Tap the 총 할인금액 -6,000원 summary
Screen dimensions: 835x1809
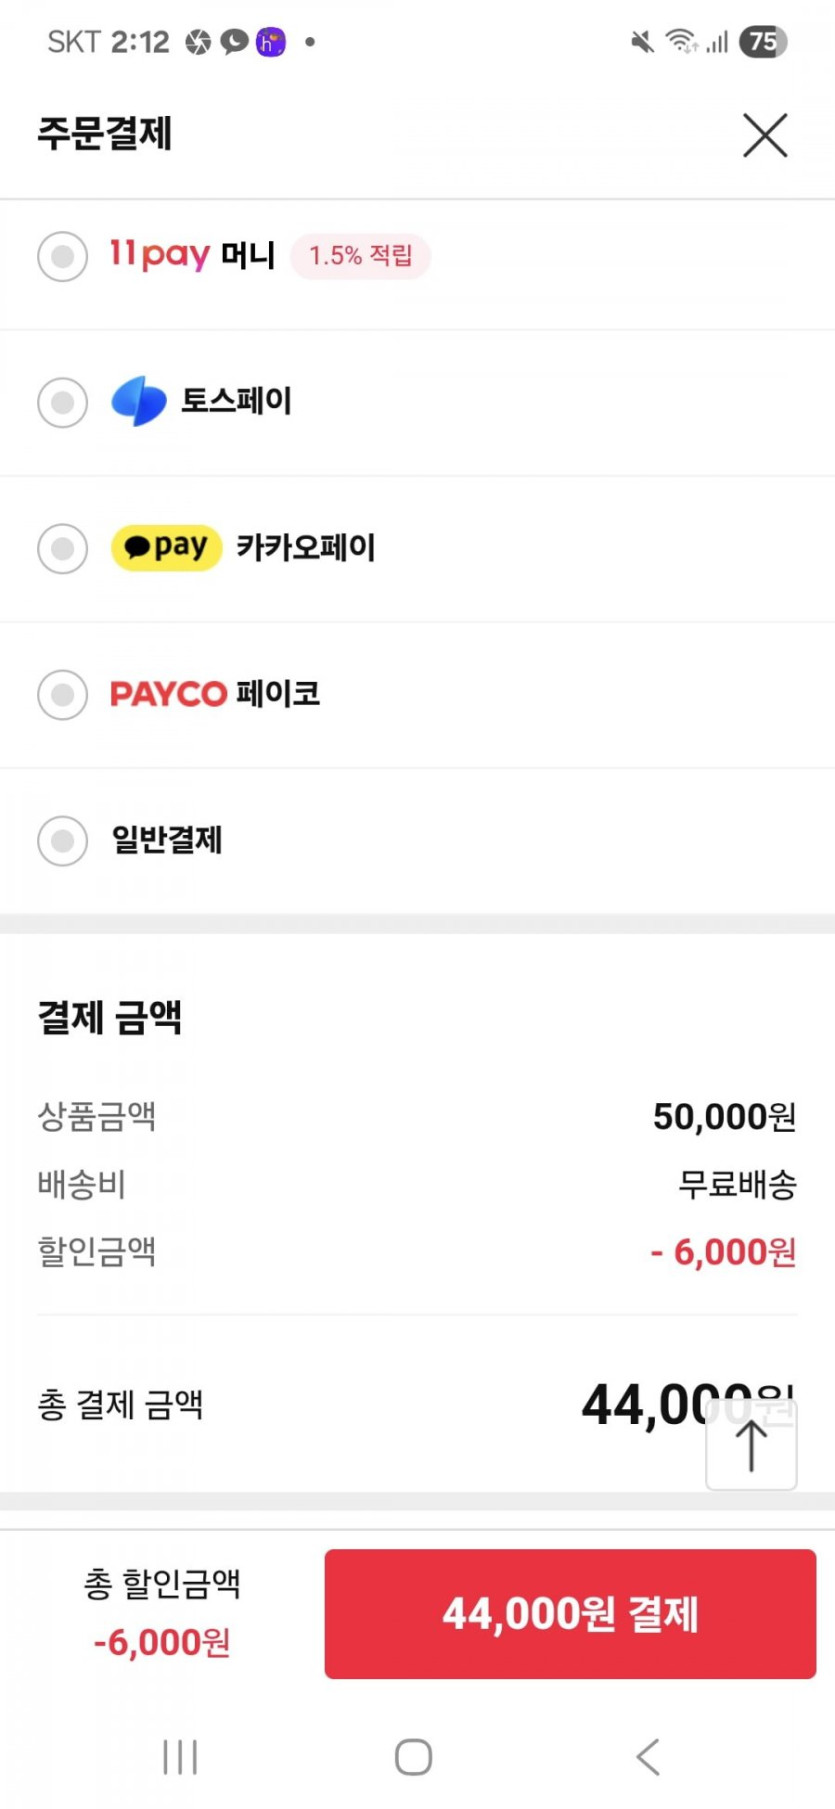coord(162,1613)
